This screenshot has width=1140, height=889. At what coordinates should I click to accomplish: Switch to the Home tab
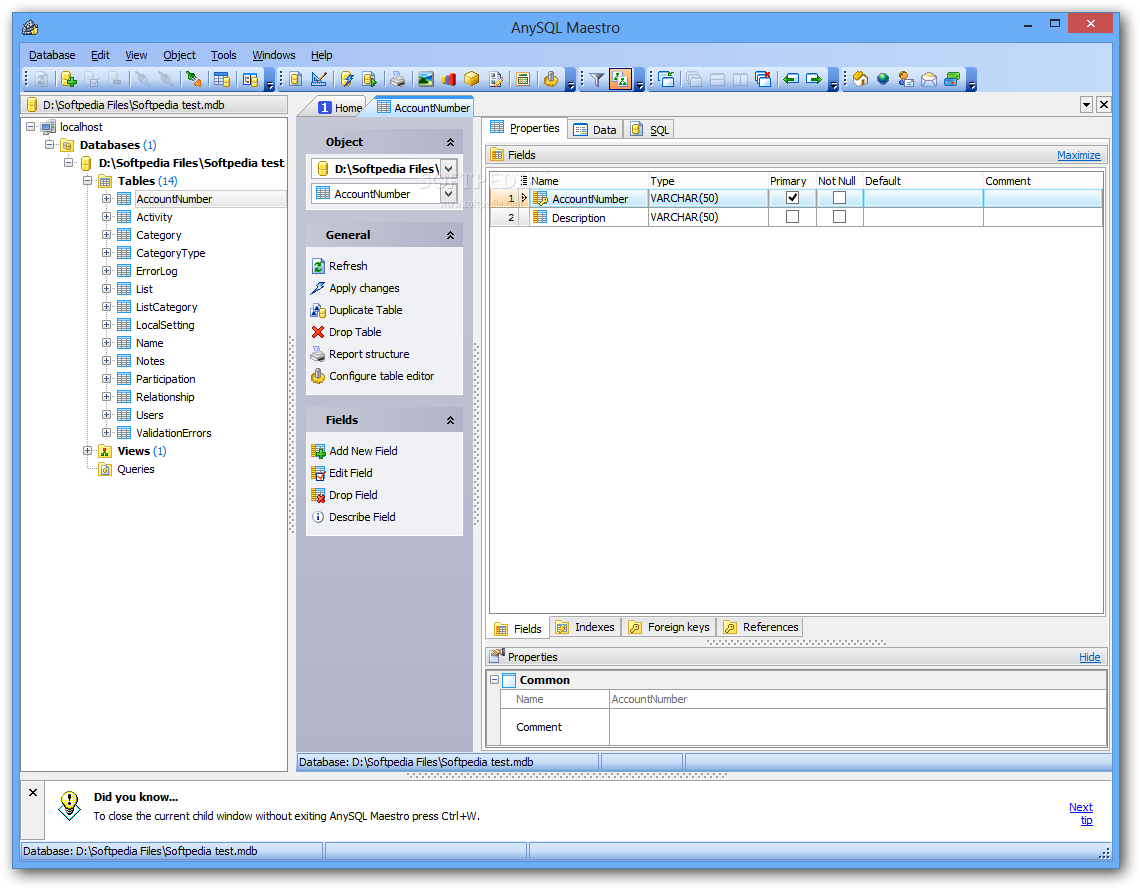point(340,108)
